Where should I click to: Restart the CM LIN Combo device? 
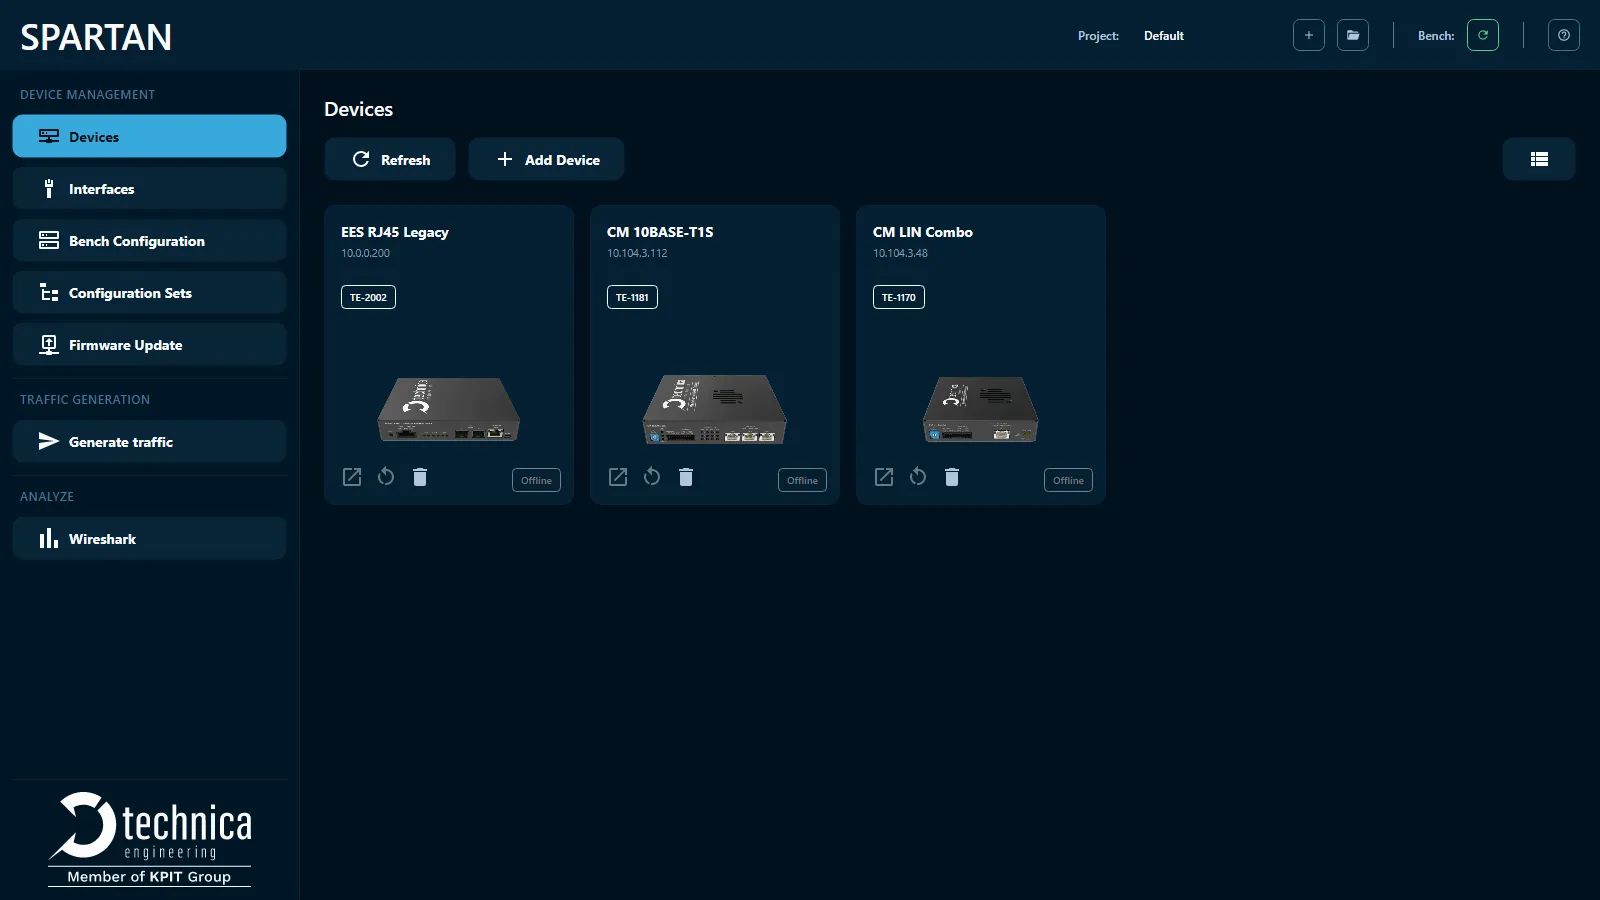(918, 477)
